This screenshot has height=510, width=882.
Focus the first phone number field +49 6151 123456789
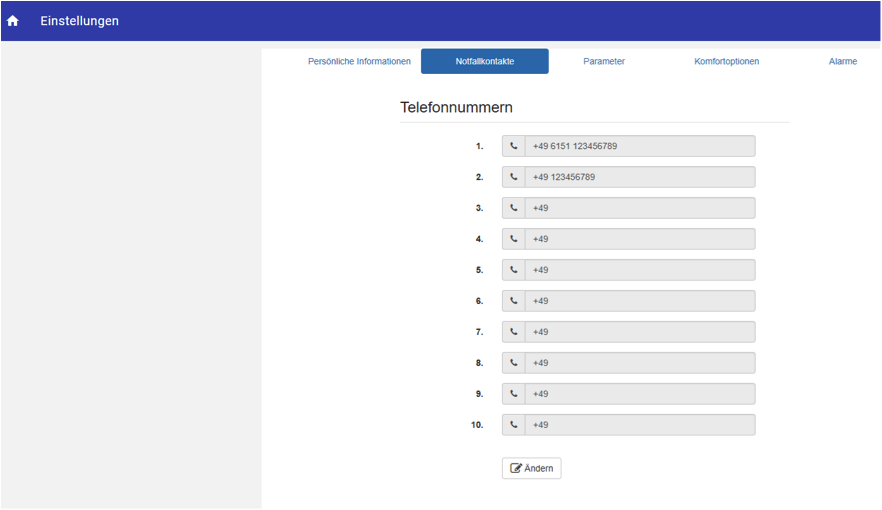pyautogui.click(x=640, y=146)
